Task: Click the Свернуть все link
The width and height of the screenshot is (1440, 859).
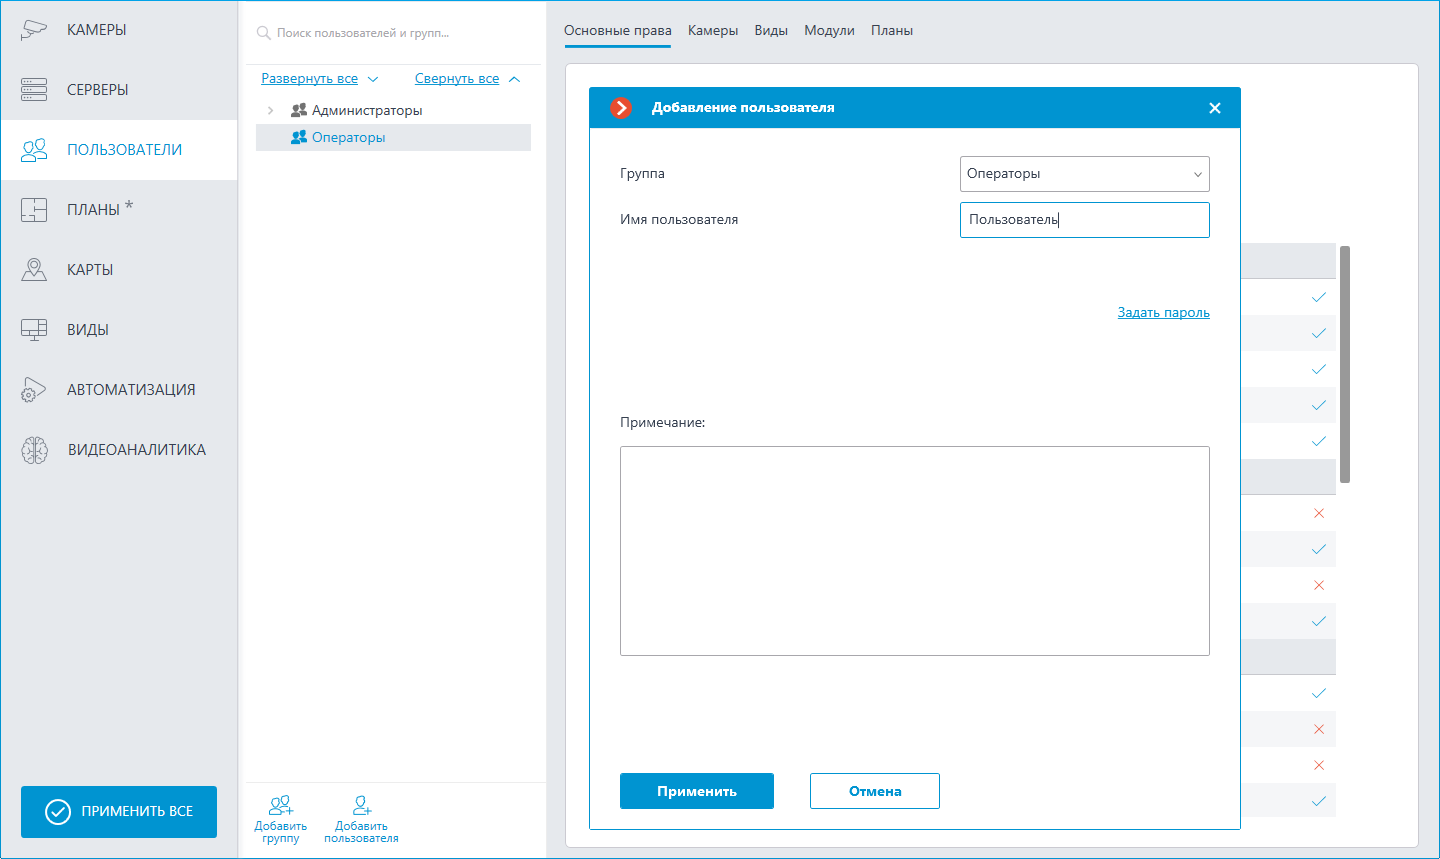Action: (x=457, y=79)
